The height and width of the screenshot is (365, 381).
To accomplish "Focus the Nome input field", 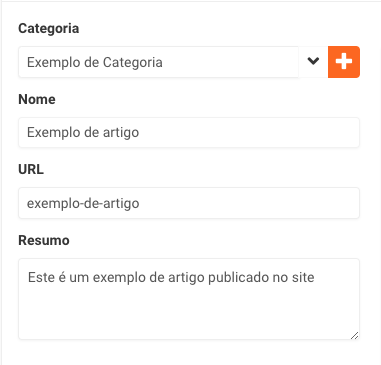I will [189, 132].
